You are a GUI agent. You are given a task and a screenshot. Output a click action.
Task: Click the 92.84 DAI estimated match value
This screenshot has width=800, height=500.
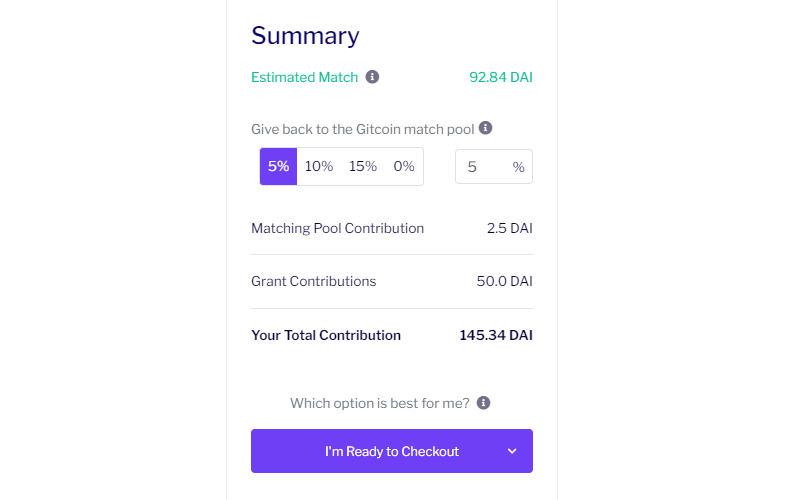click(501, 77)
